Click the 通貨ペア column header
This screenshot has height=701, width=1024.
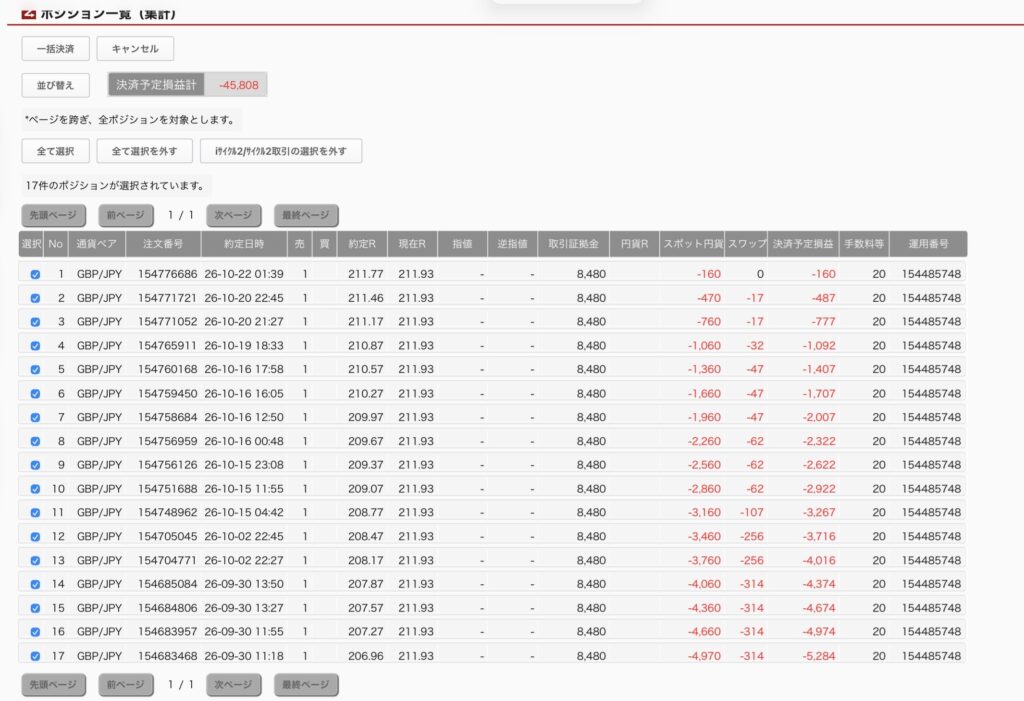click(x=97, y=244)
